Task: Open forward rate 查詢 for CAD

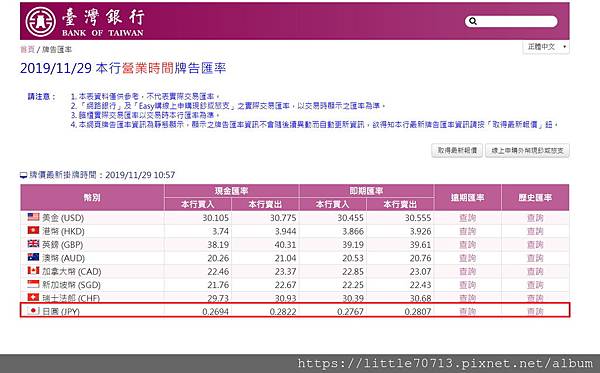Action: [x=468, y=271]
